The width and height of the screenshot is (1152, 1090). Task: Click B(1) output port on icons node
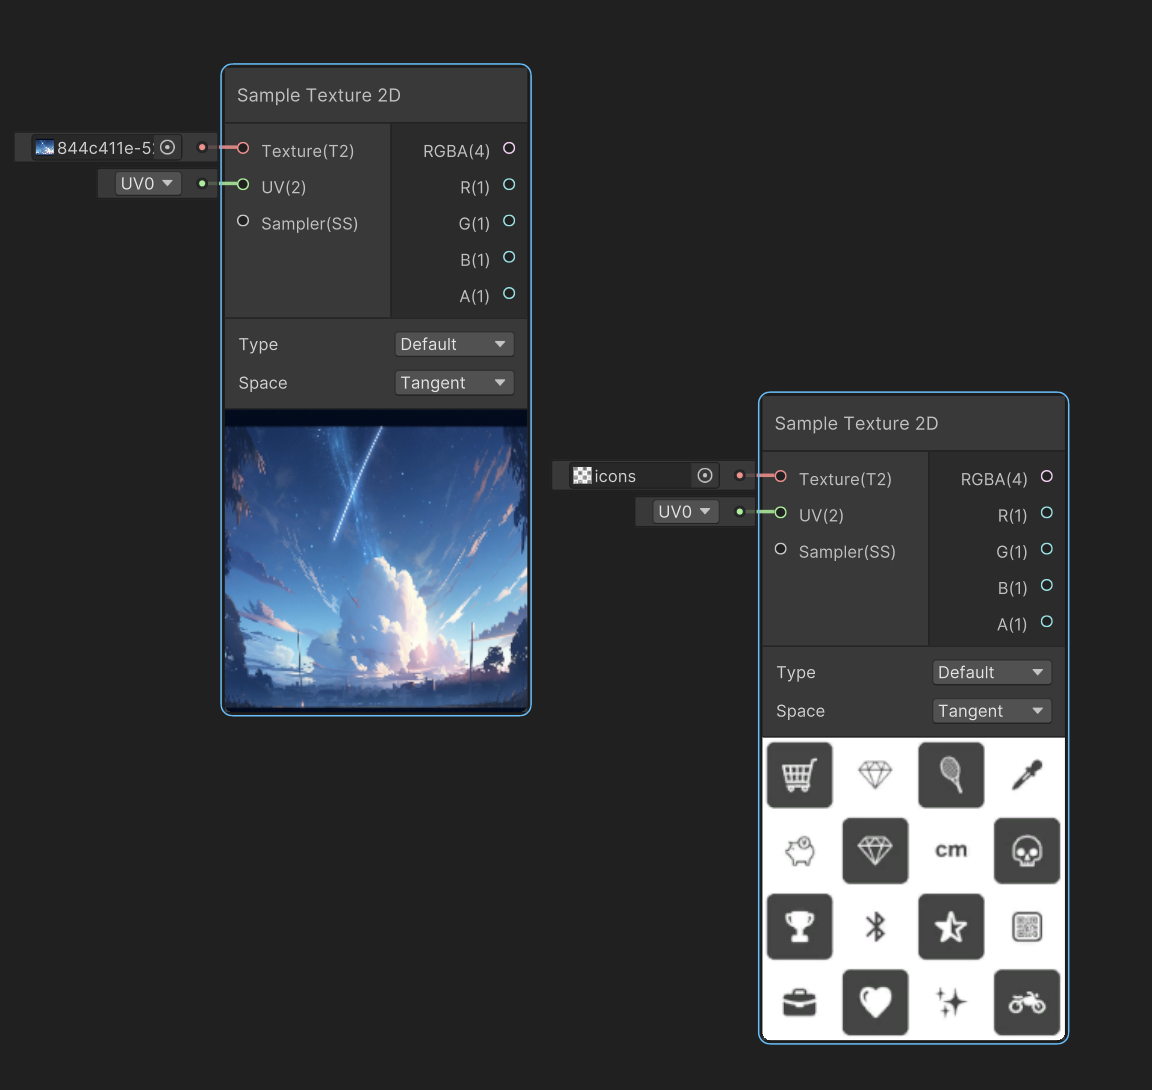pos(1047,585)
